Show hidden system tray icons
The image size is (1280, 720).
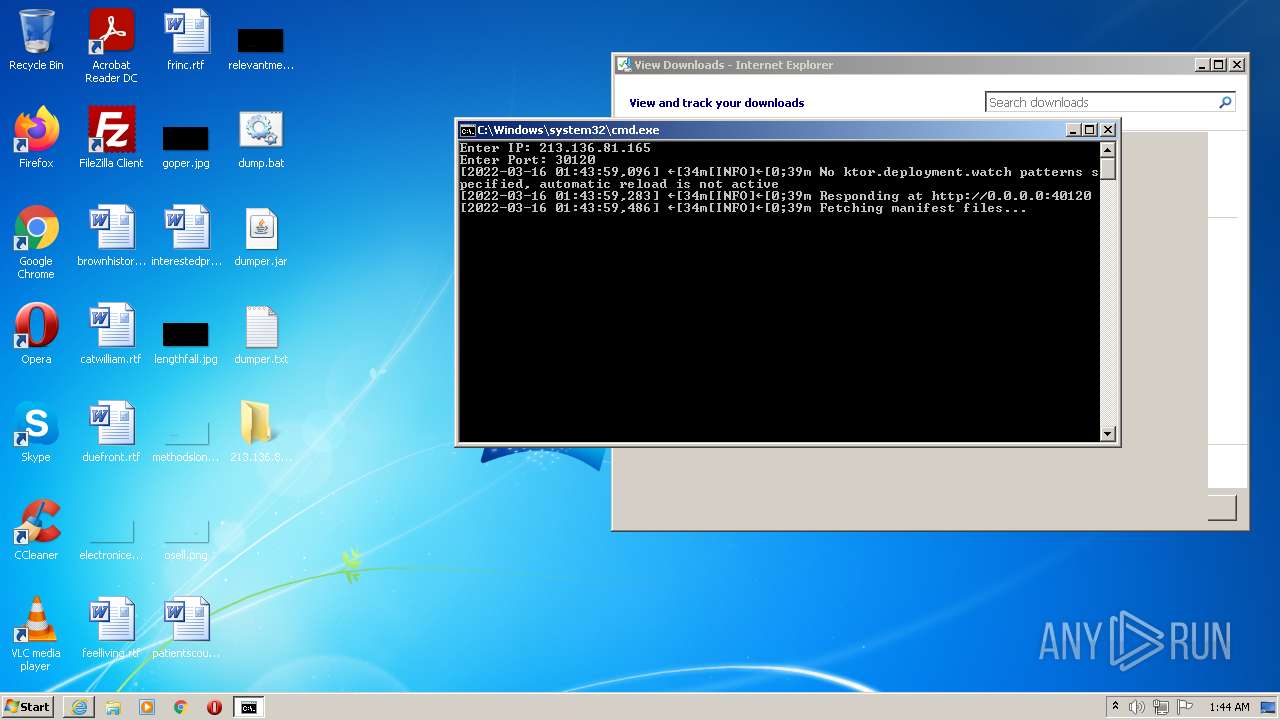(1115, 707)
